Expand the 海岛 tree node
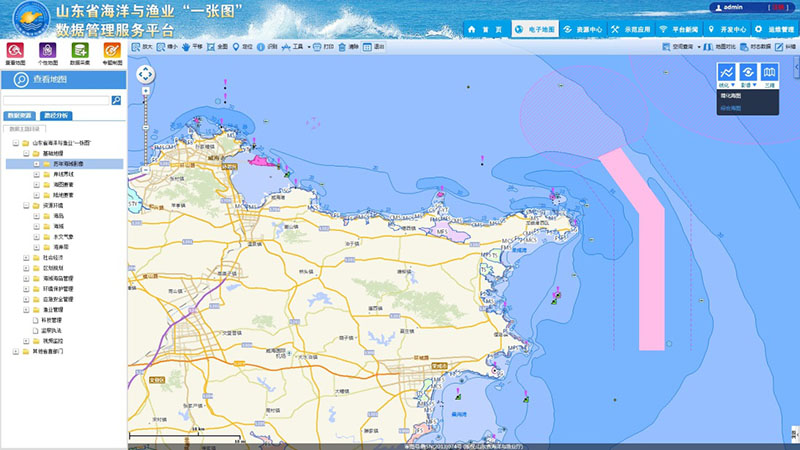Viewport: 800px width, 450px height. tap(36, 216)
